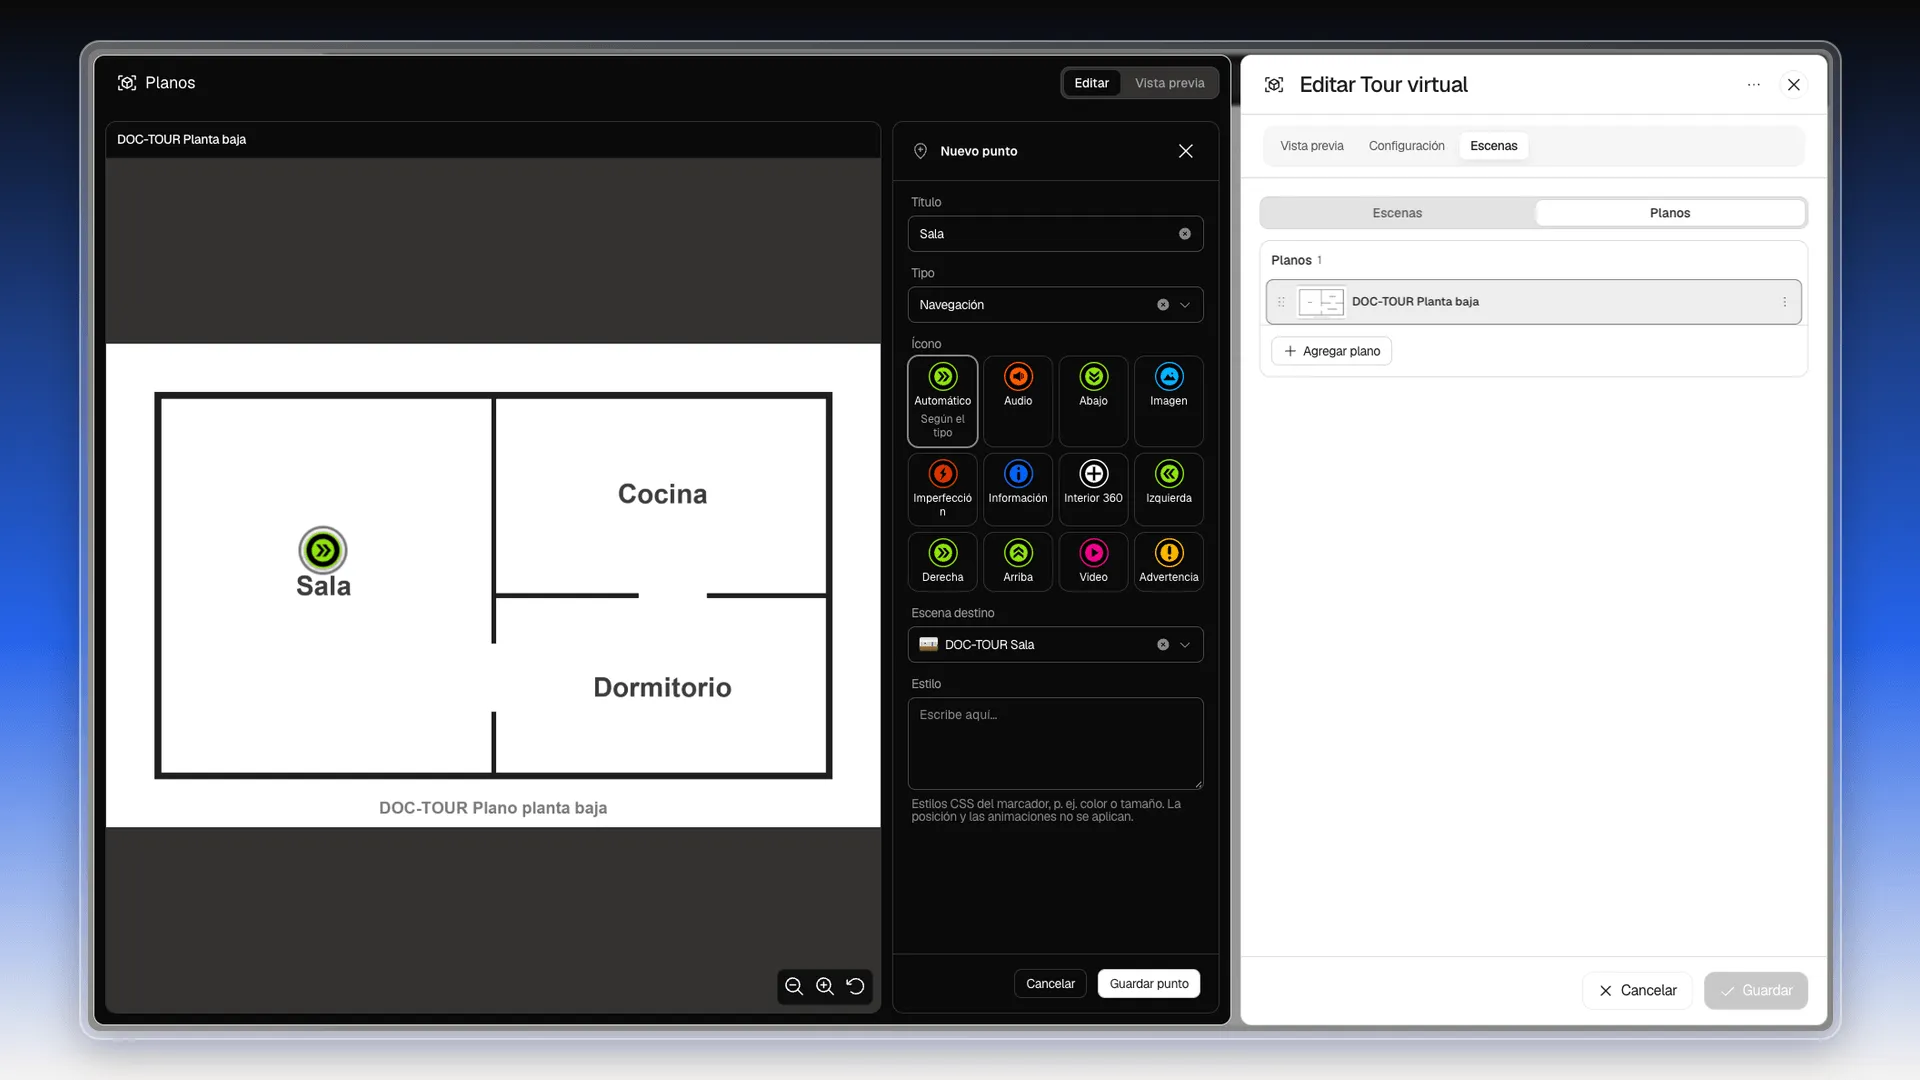This screenshot has height=1080, width=1920.
Task: Open the Escenas tab
Action: coord(1493,146)
